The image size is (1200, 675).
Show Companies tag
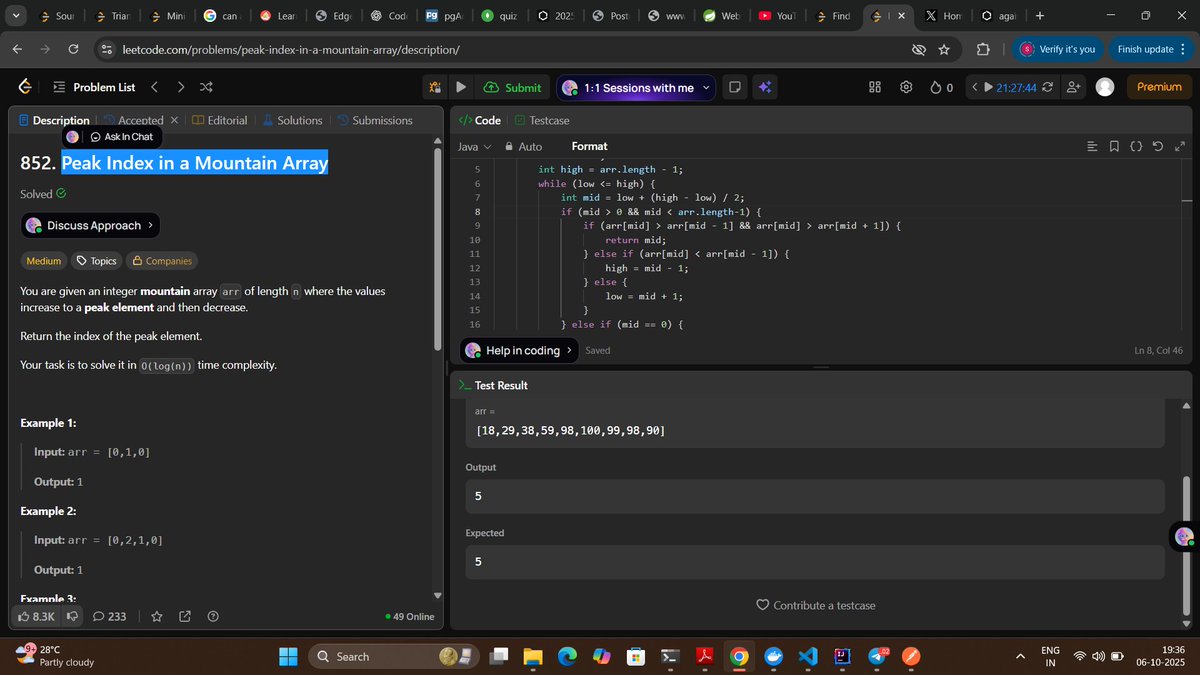tap(161, 261)
